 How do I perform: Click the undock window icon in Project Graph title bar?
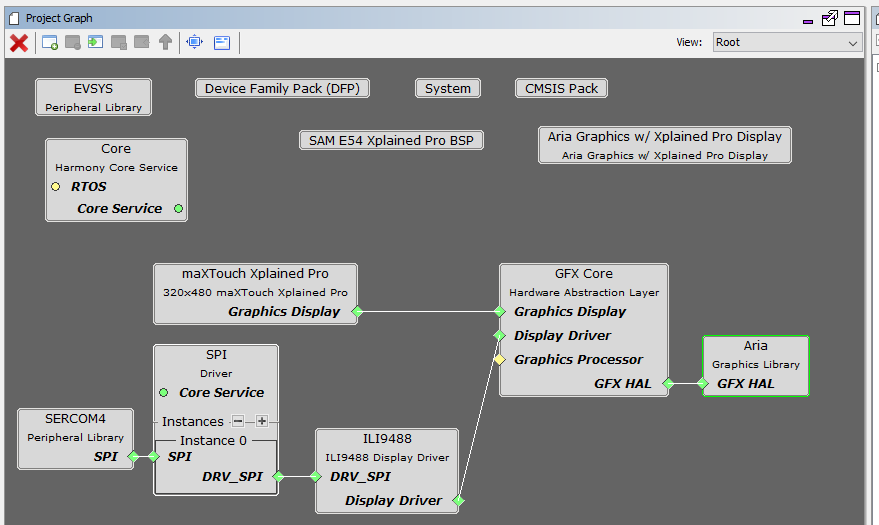830,18
